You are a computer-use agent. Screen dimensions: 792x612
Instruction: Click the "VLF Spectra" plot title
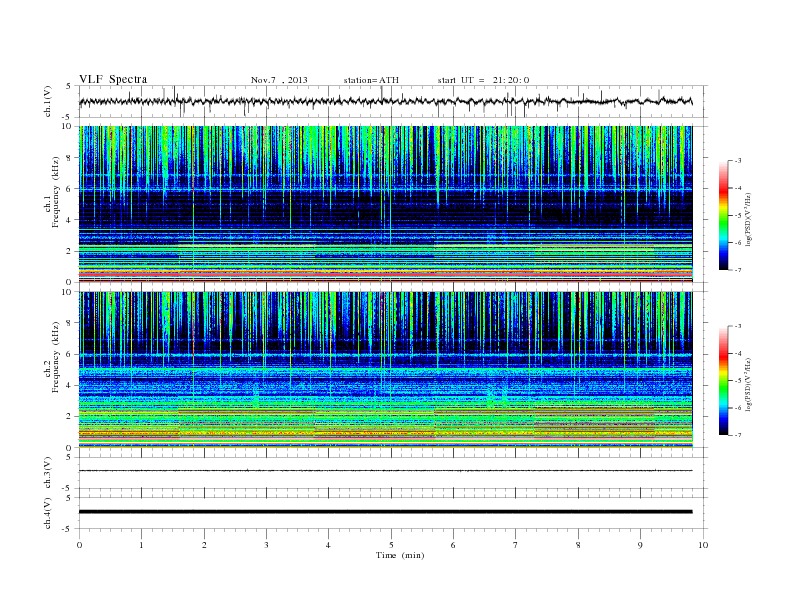113,79
